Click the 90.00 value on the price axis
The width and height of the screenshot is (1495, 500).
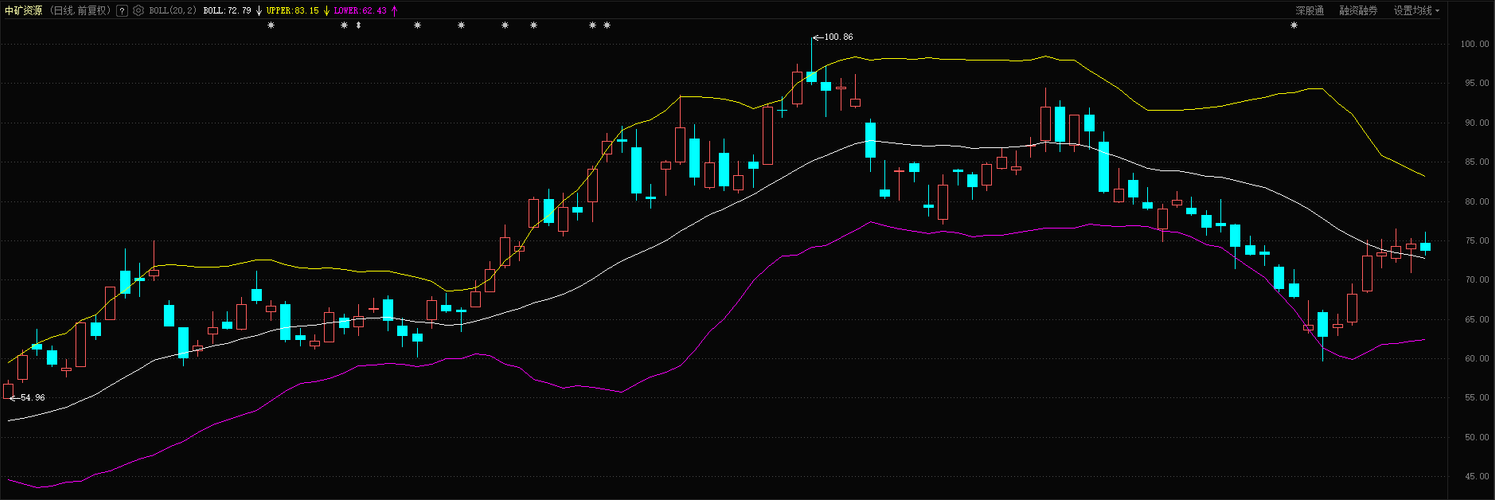pos(1477,123)
